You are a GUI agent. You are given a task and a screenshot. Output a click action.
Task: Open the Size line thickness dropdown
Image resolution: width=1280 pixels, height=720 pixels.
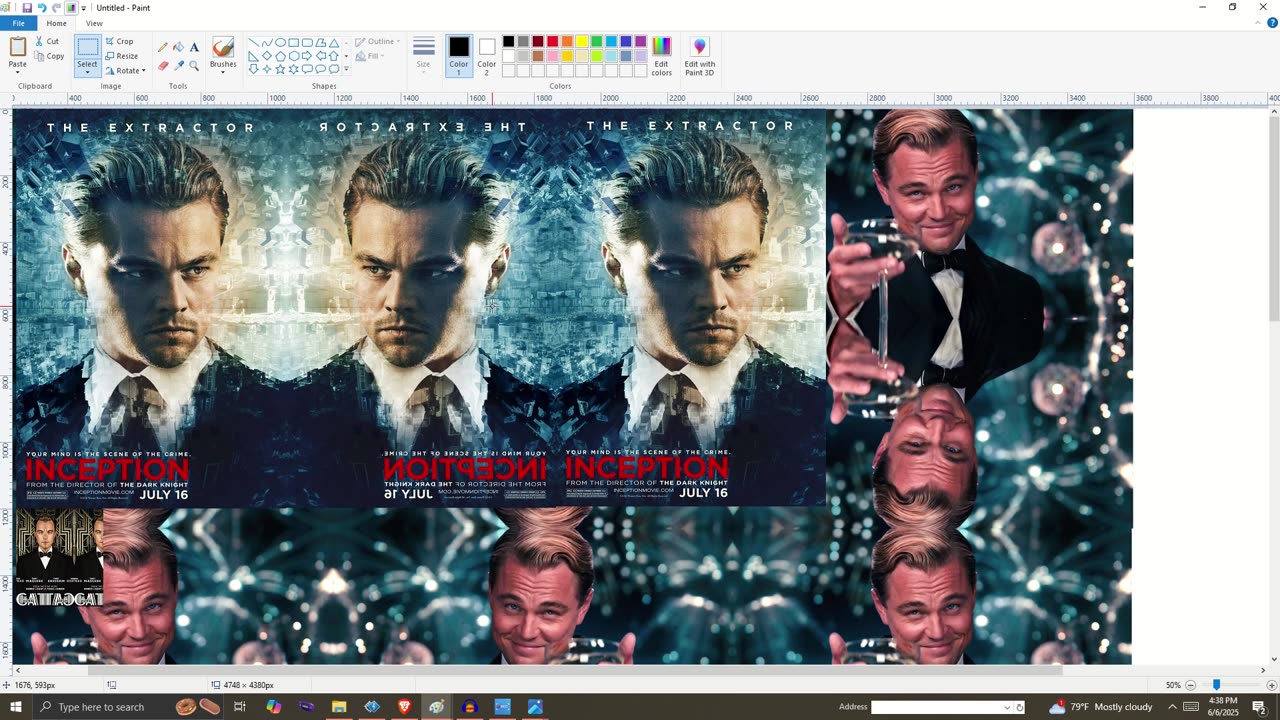click(423, 55)
